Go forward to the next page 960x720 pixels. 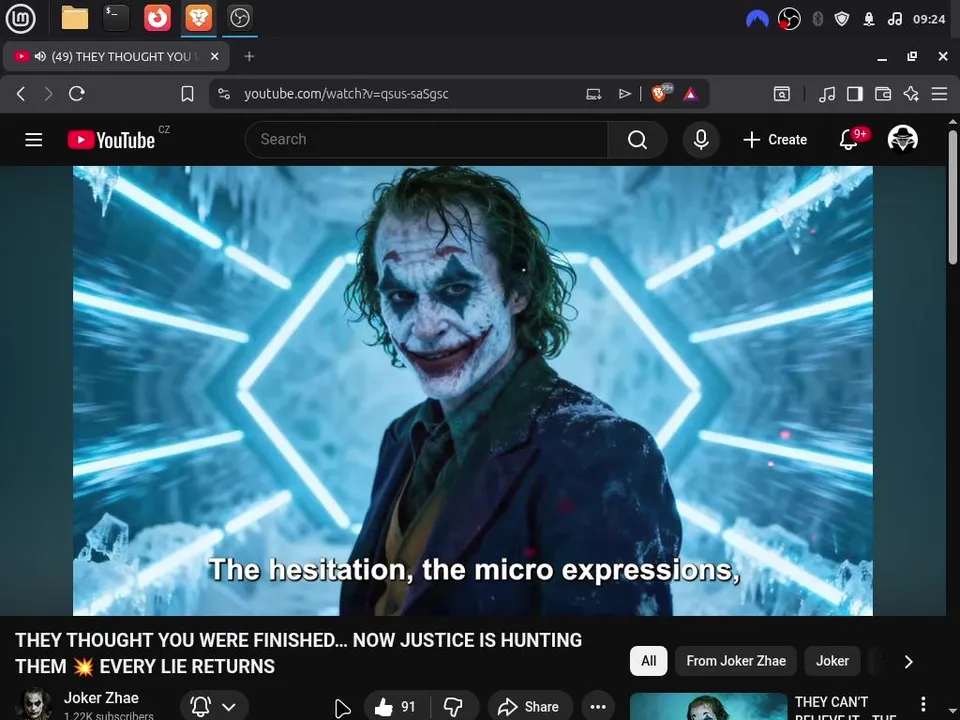point(48,94)
